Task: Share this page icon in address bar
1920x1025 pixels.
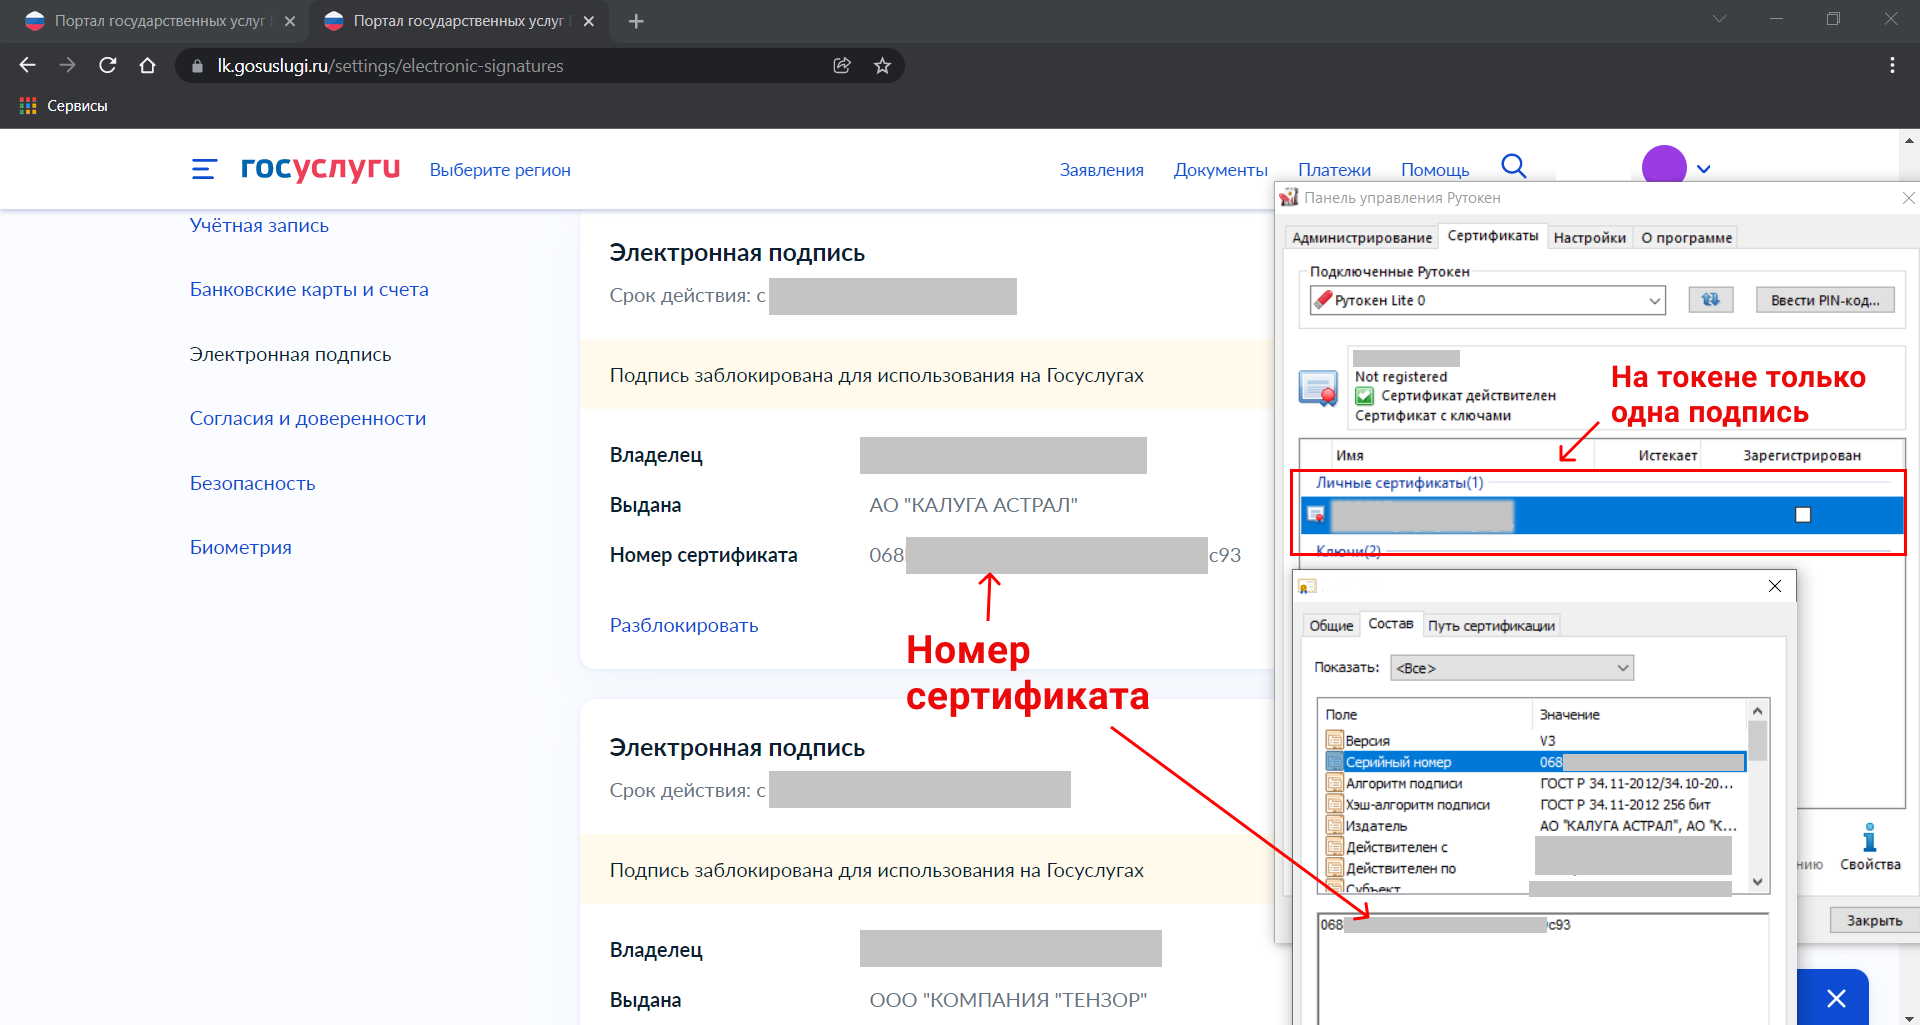Action: coord(842,65)
